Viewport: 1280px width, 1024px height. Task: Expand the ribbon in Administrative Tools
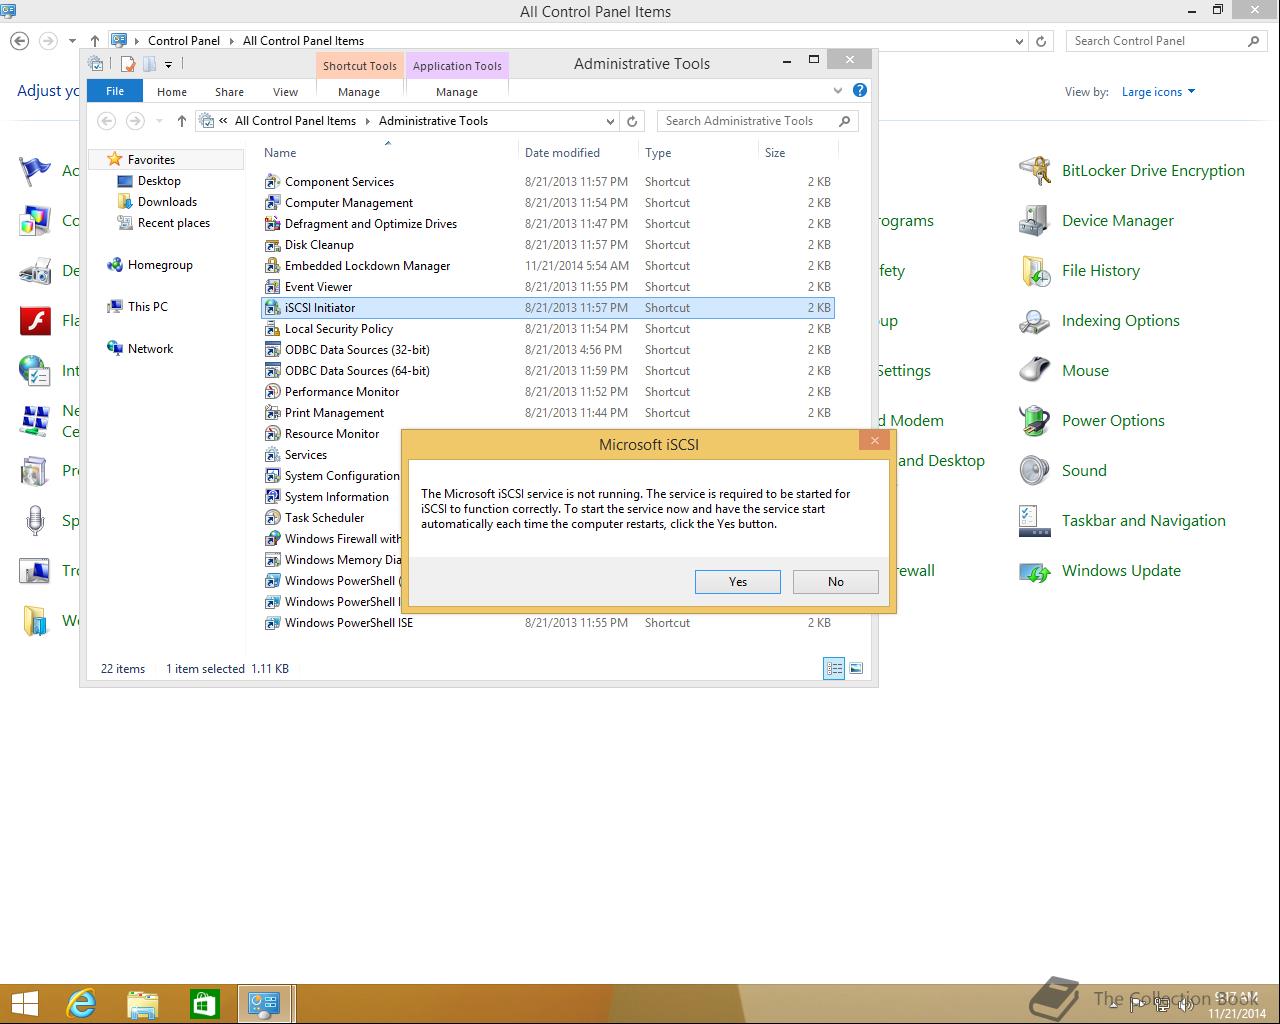[x=838, y=90]
